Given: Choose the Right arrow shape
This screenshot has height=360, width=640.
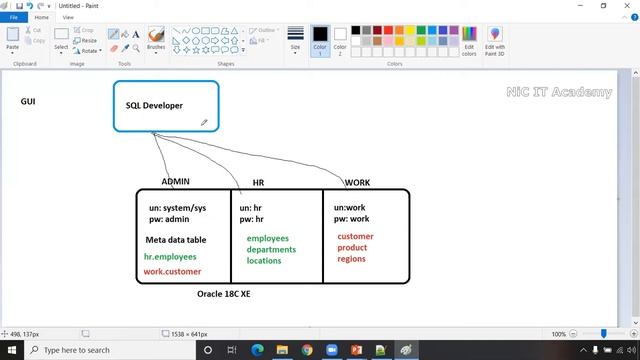Looking at the screenshot, I should (x=215, y=40).
